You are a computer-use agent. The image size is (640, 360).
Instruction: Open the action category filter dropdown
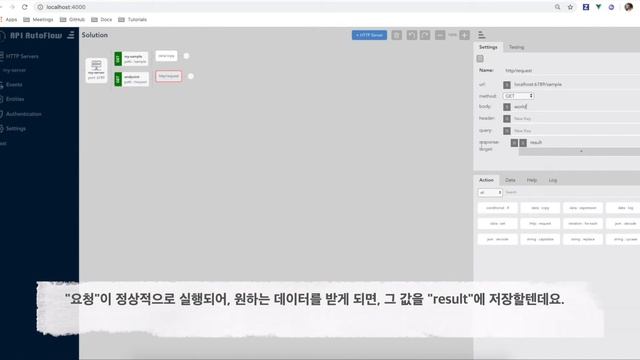(490, 192)
